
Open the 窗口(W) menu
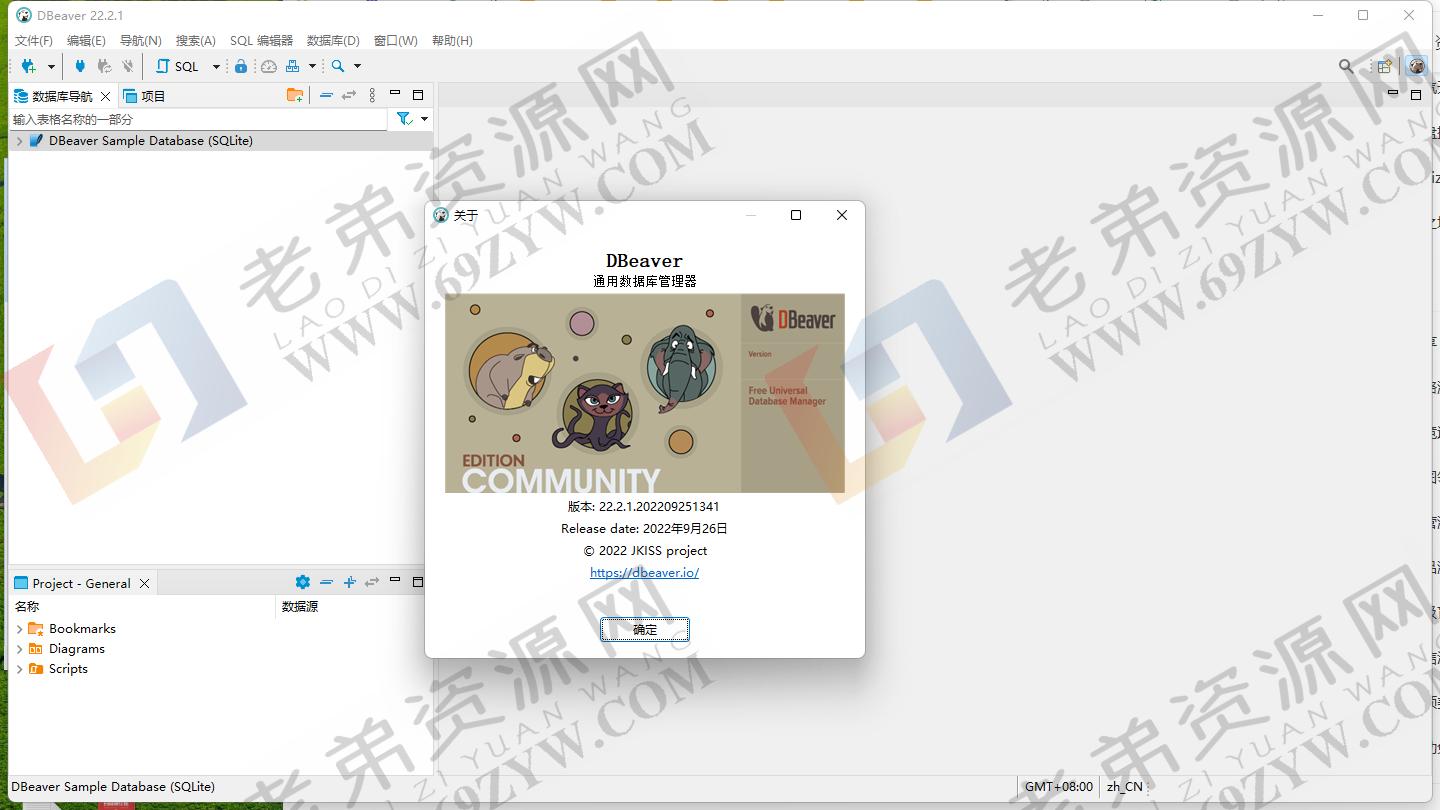click(395, 40)
